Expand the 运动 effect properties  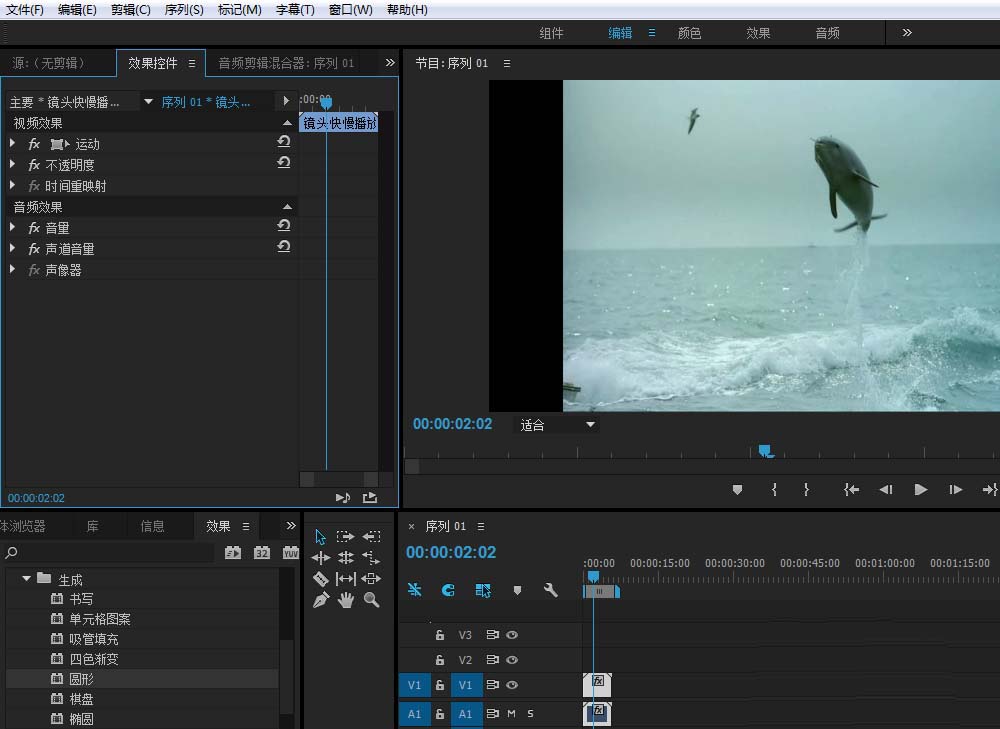[x=13, y=144]
